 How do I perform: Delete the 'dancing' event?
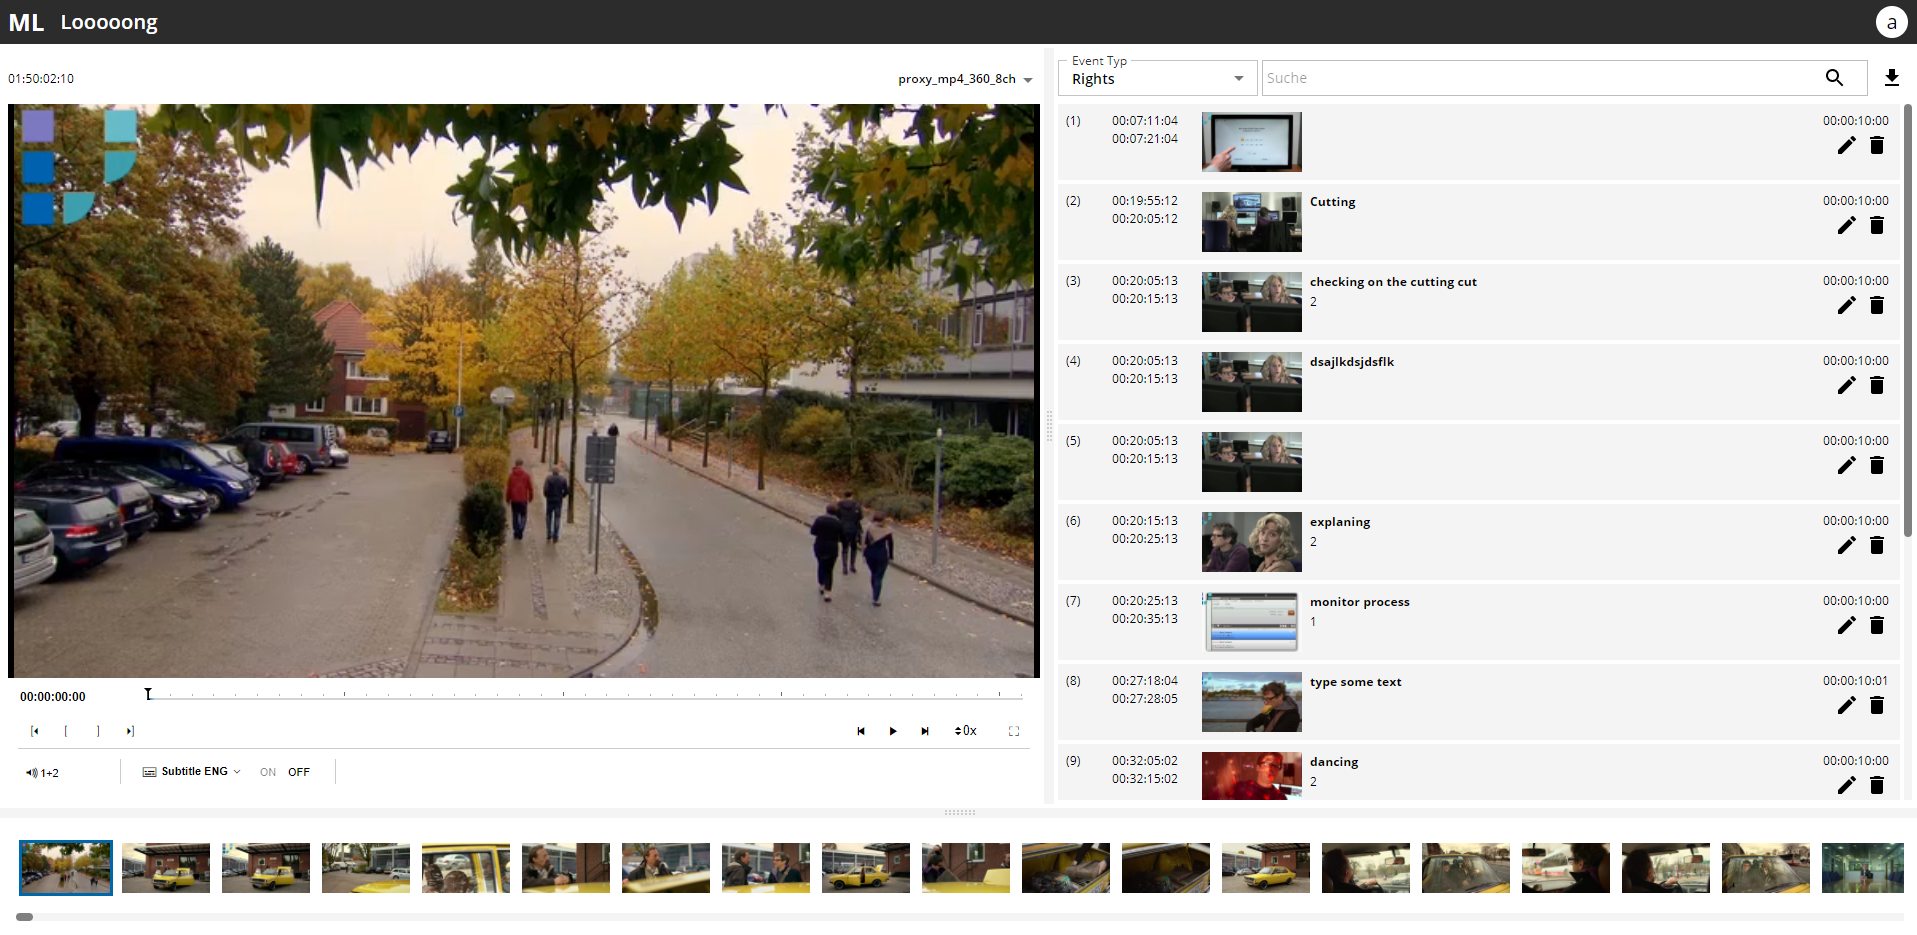click(x=1877, y=785)
